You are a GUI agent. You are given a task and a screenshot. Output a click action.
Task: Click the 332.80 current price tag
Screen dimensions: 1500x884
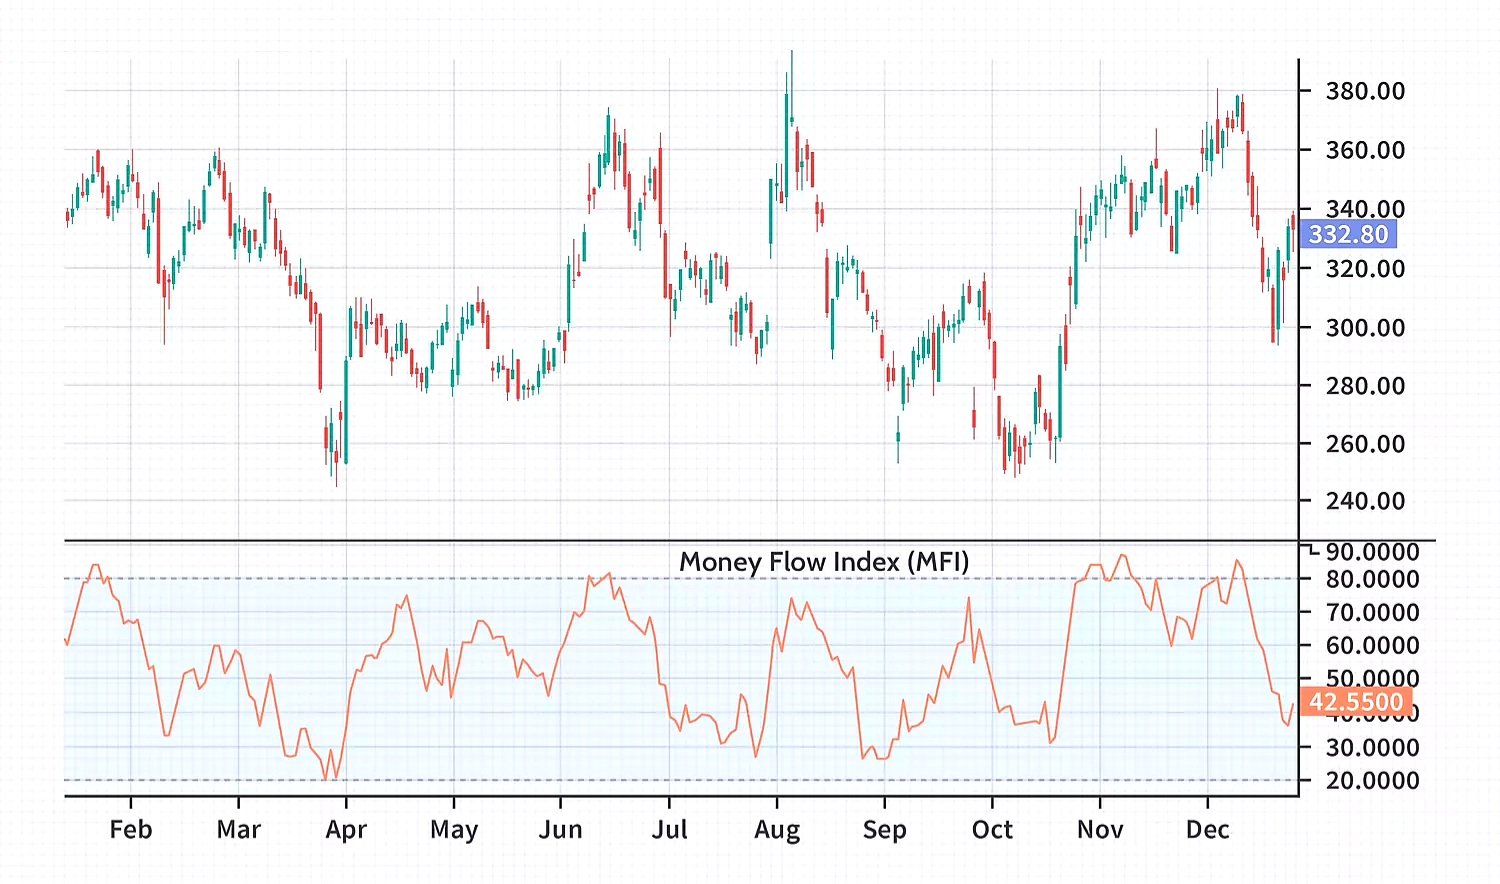click(1348, 235)
